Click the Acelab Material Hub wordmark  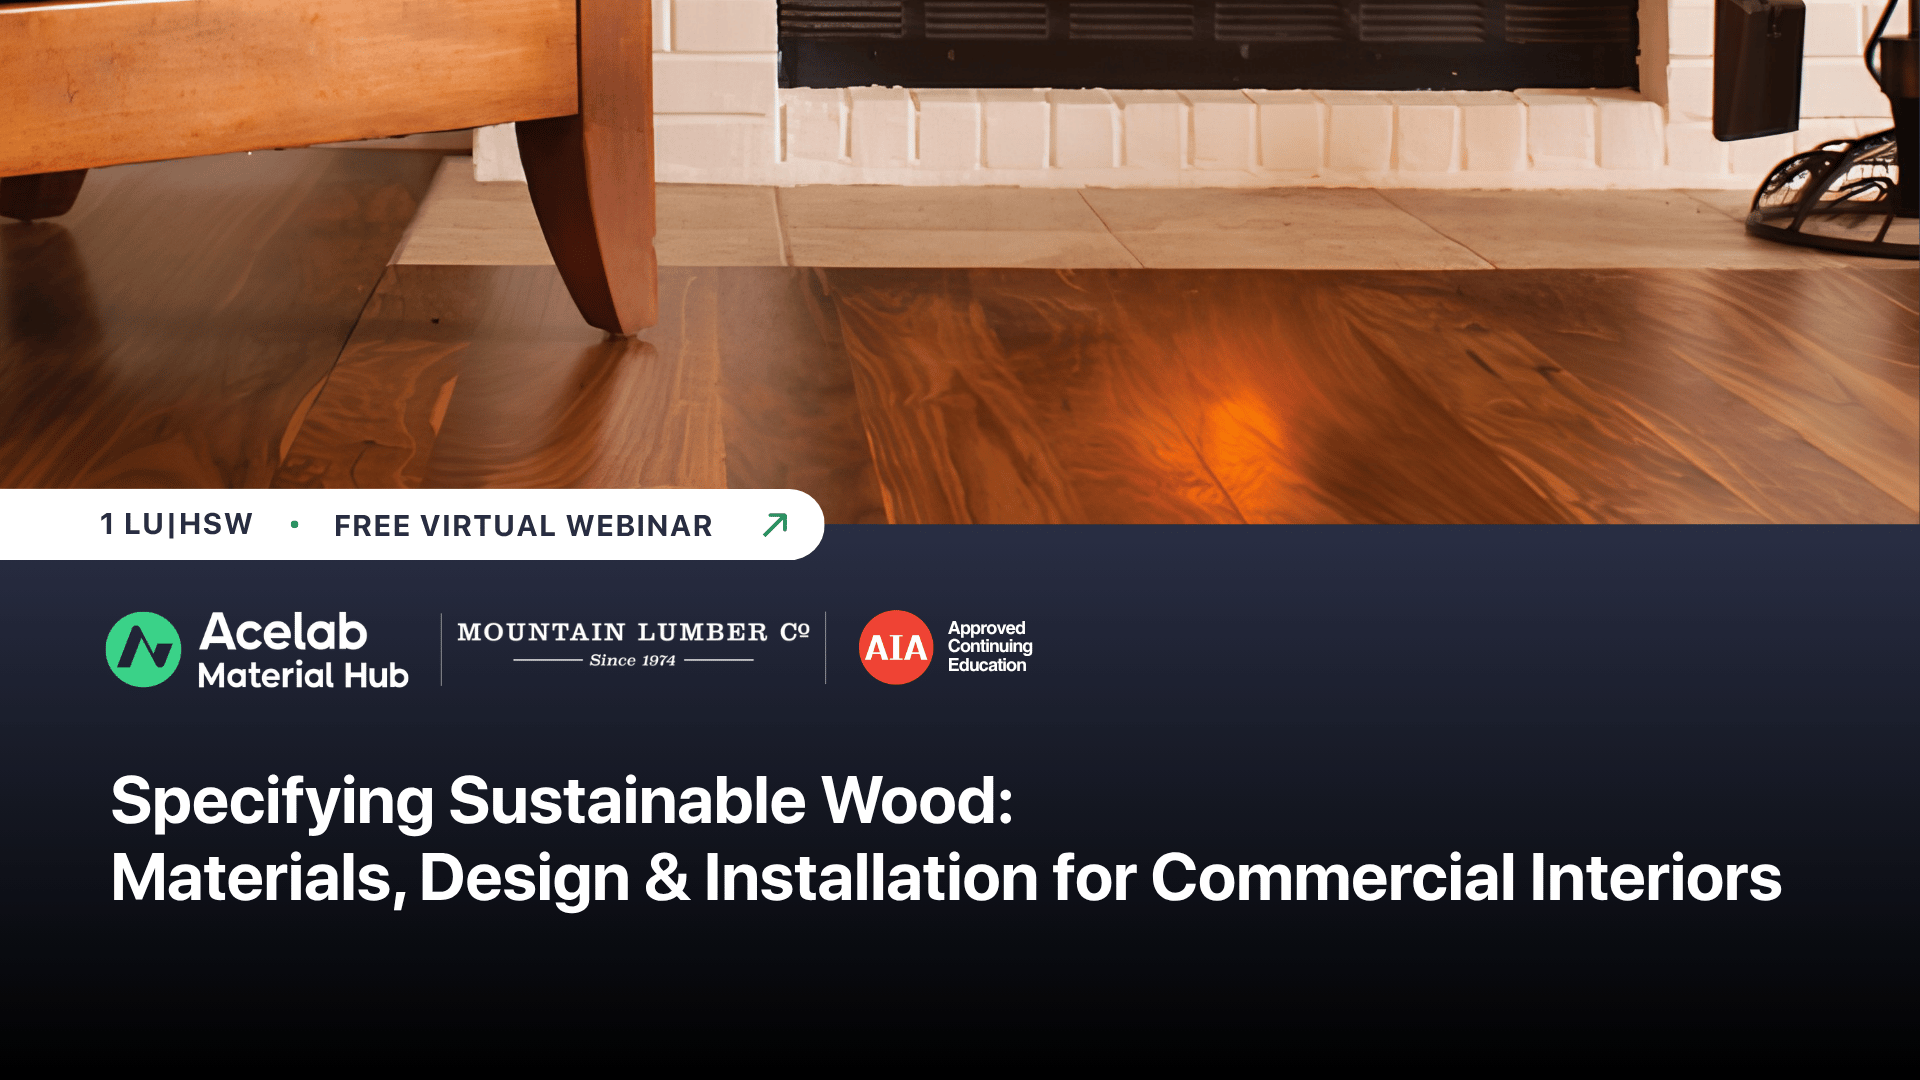[303, 650]
